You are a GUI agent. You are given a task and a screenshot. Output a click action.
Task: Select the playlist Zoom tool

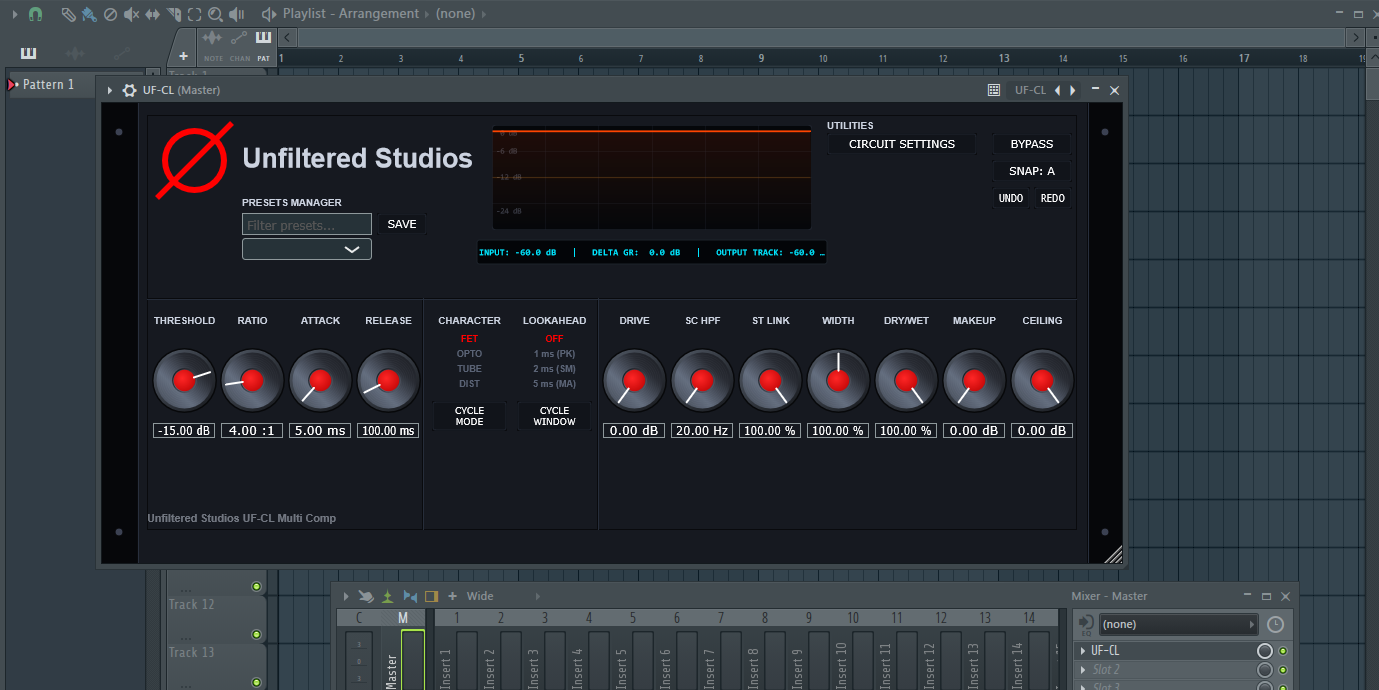point(215,14)
